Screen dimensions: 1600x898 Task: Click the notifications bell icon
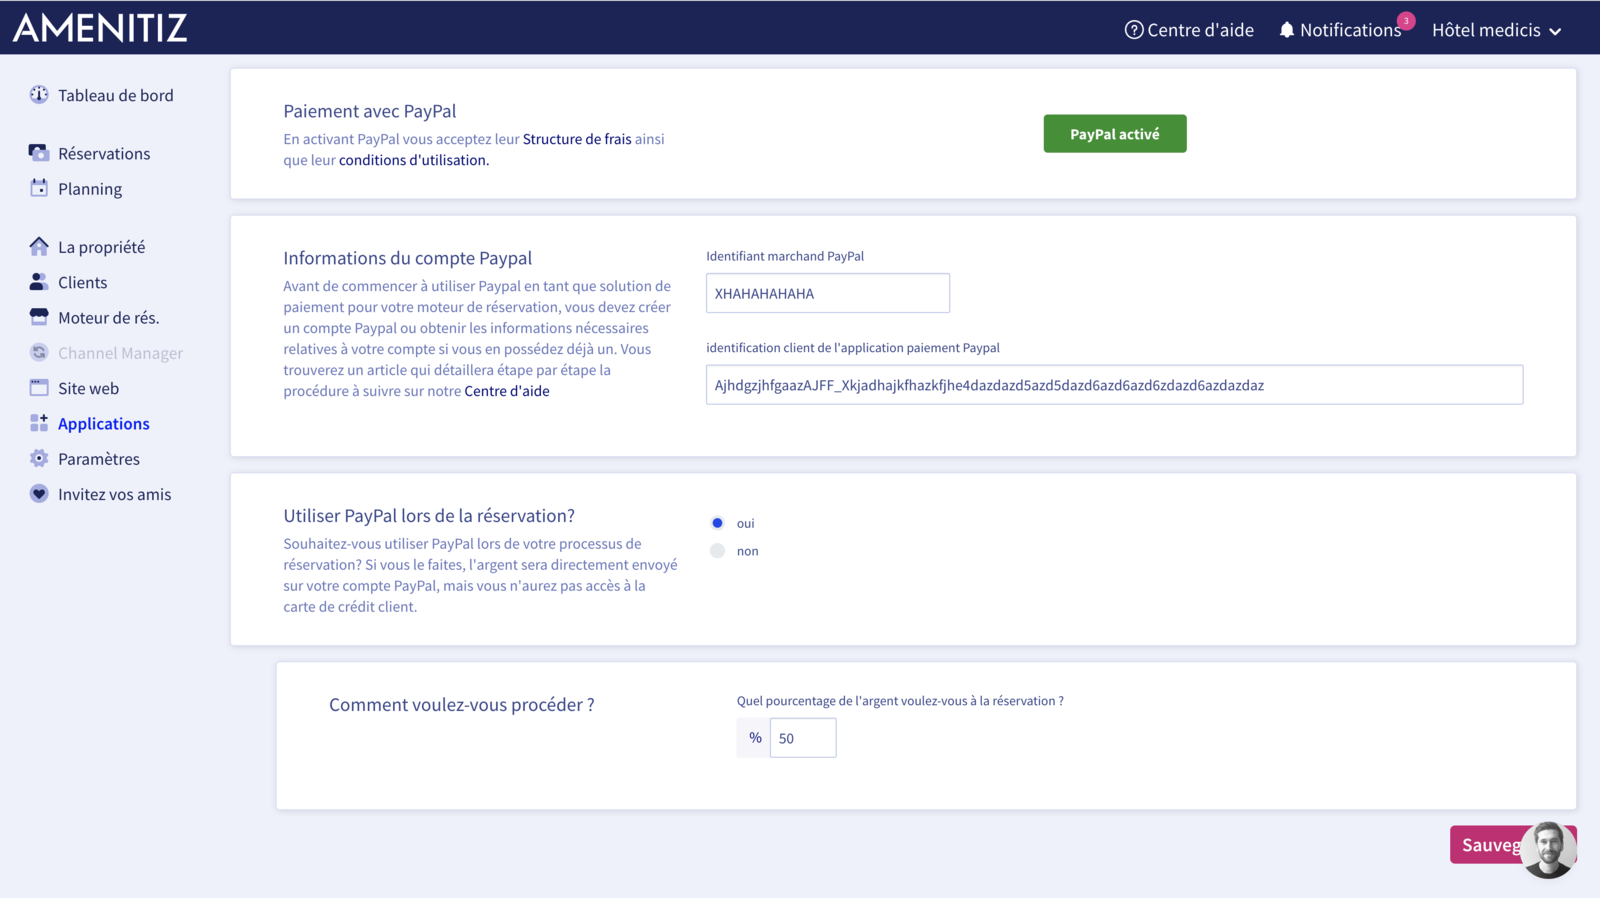tap(1287, 30)
